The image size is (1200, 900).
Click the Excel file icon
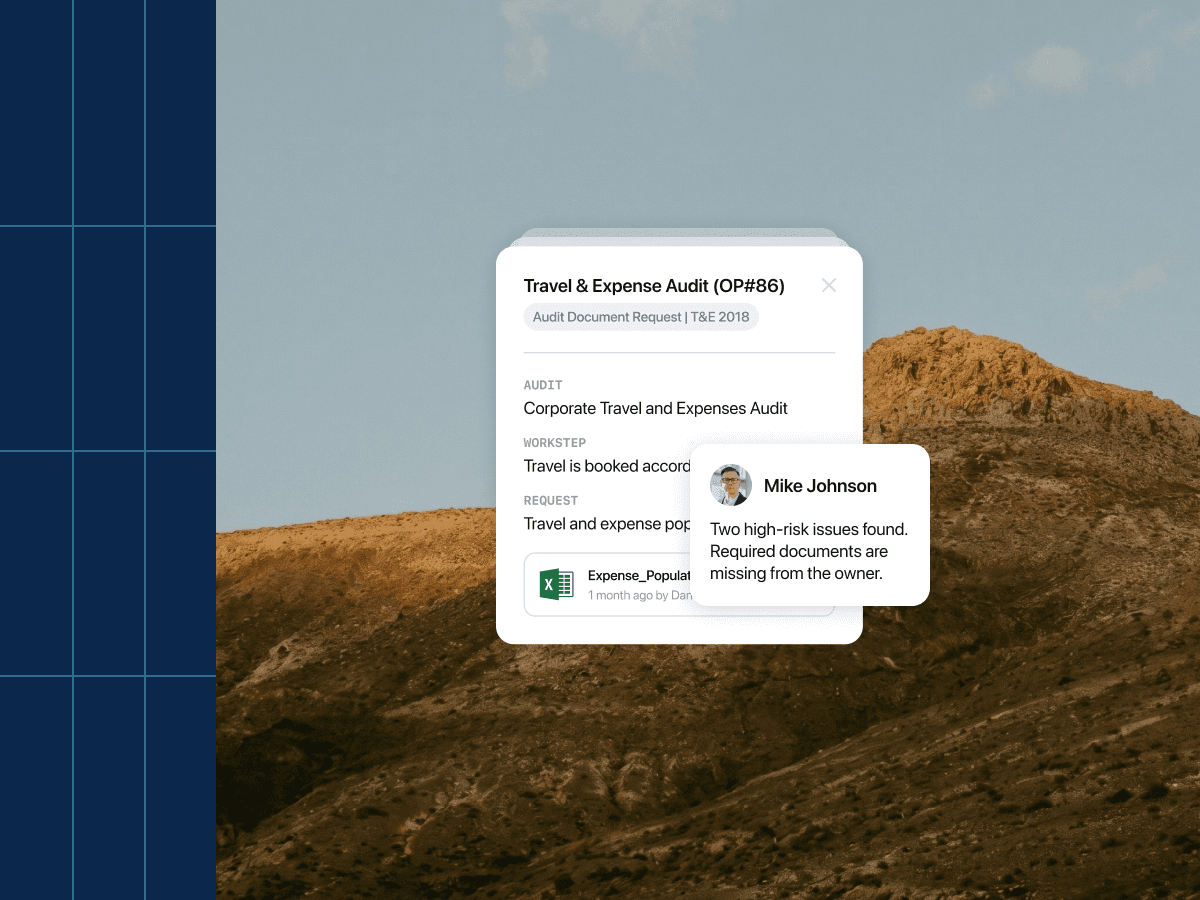pos(556,584)
